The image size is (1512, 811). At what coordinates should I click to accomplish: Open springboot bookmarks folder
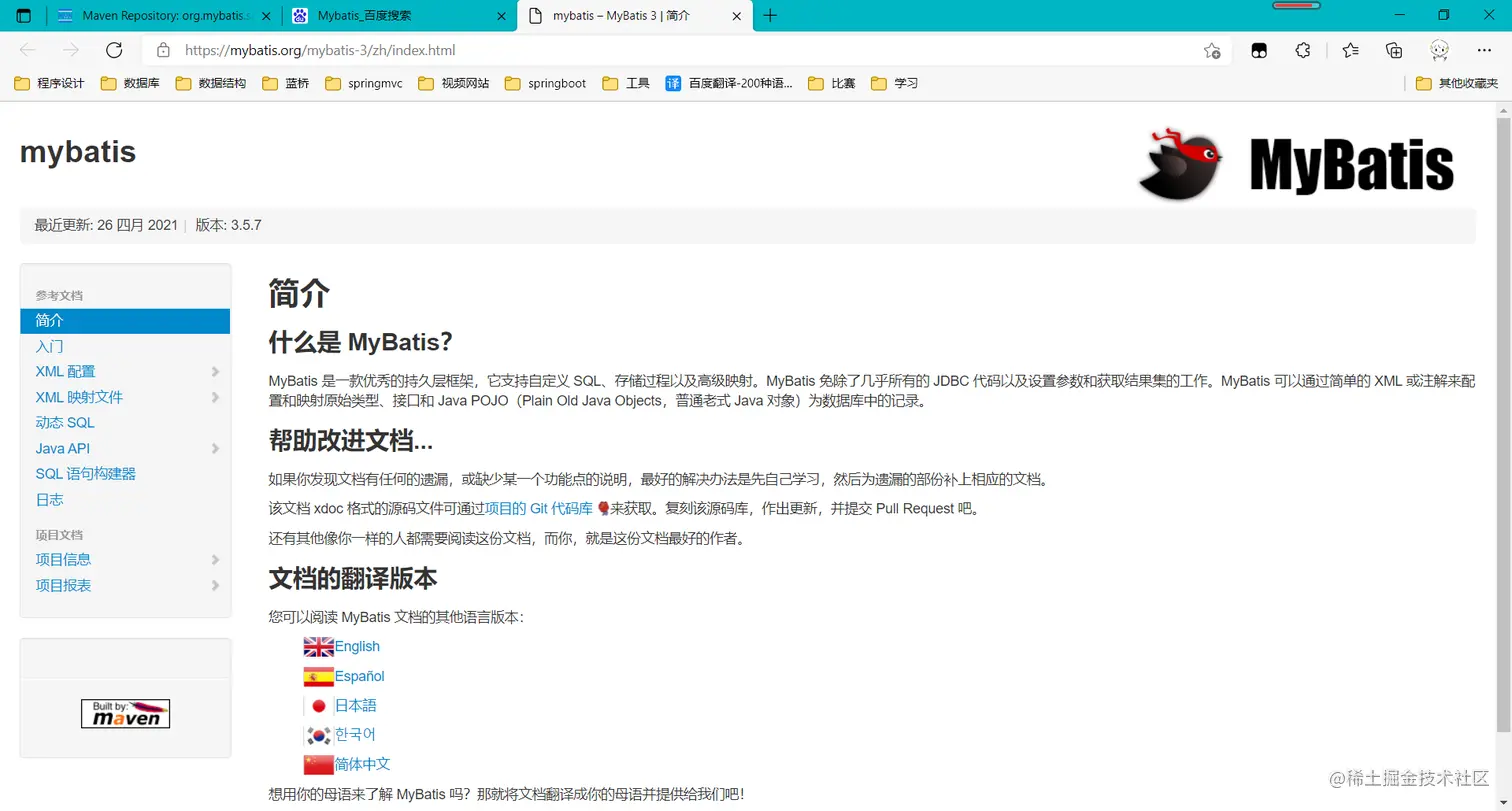546,83
